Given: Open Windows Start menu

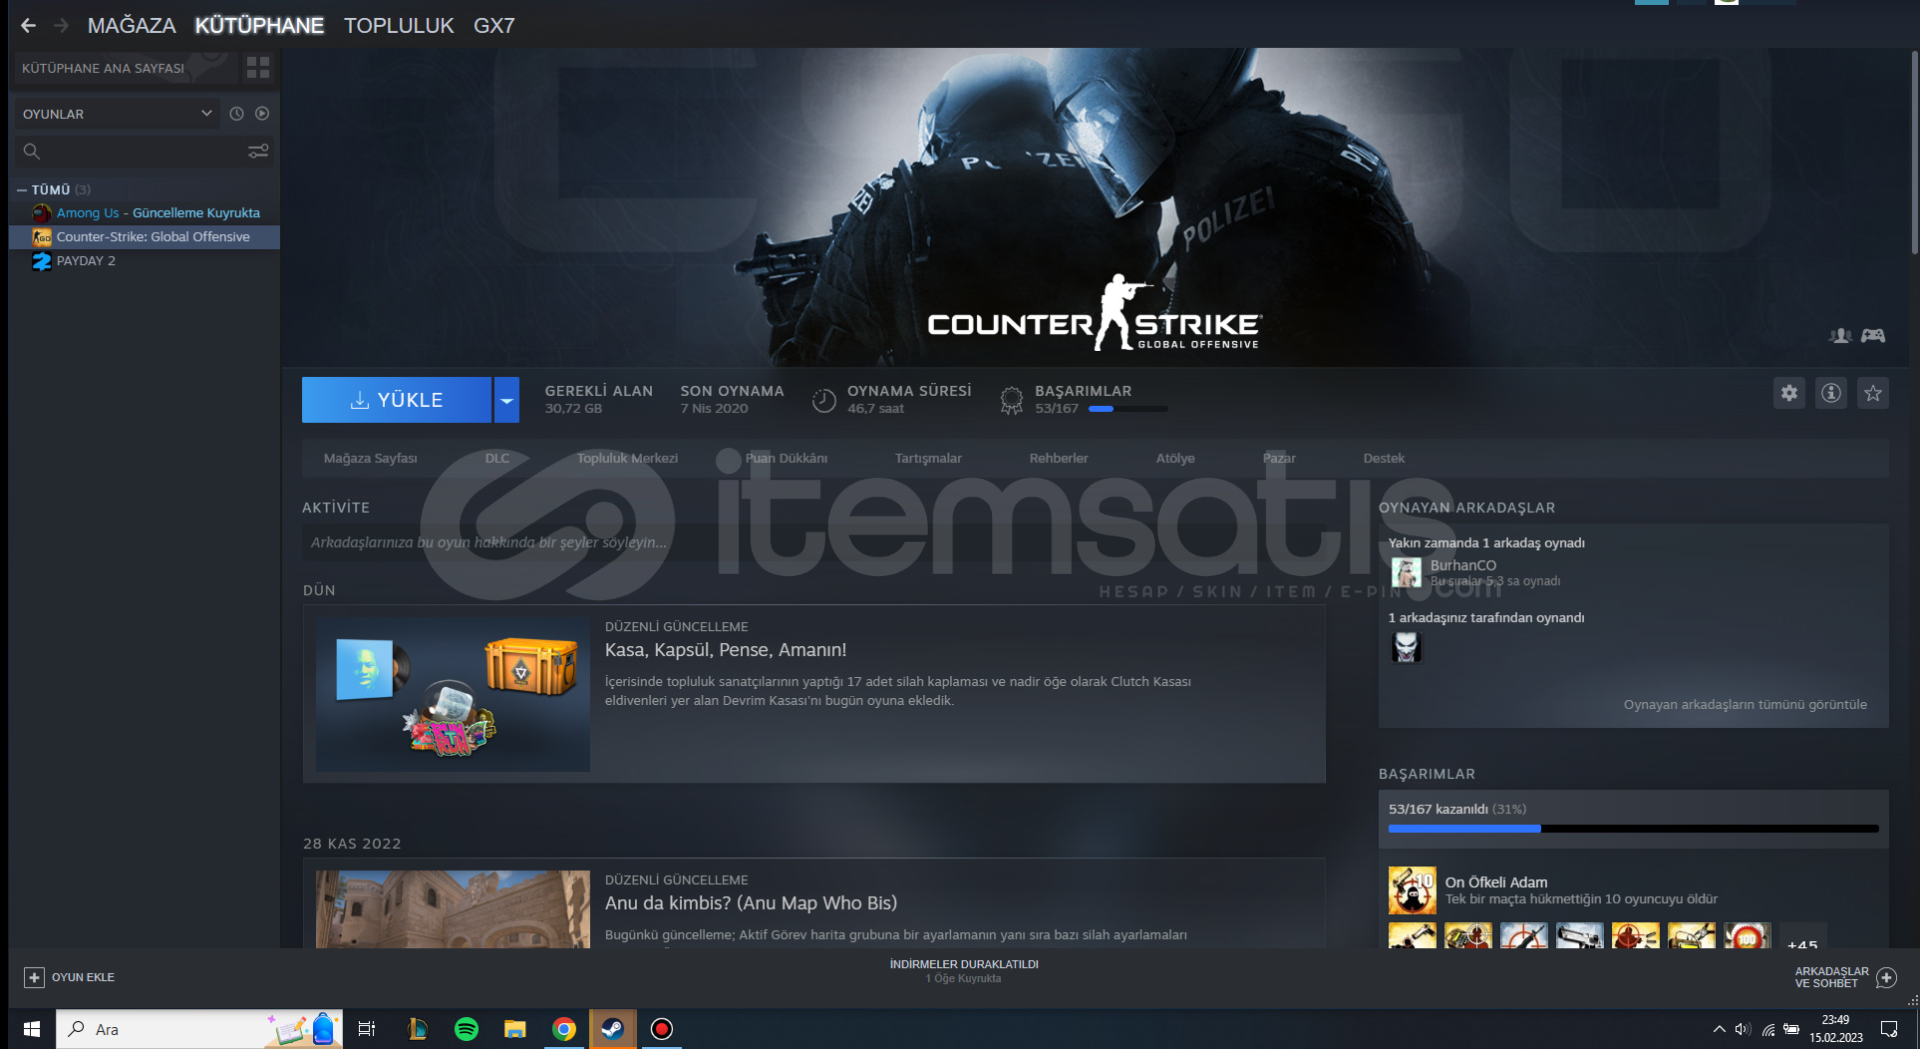Looking at the screenshot, I should coord(31,1029).
